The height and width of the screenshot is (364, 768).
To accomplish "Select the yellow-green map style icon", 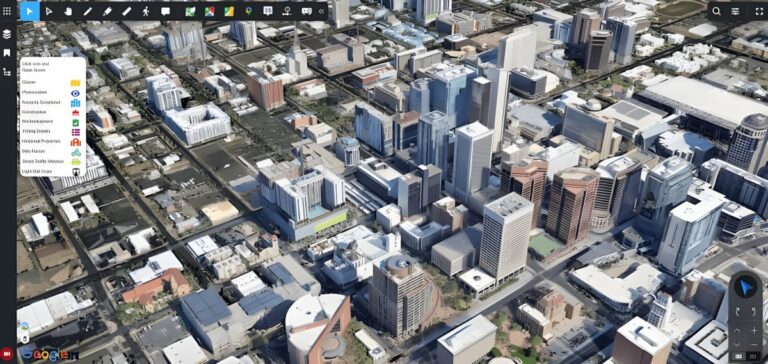I will [x=229, y=11].
